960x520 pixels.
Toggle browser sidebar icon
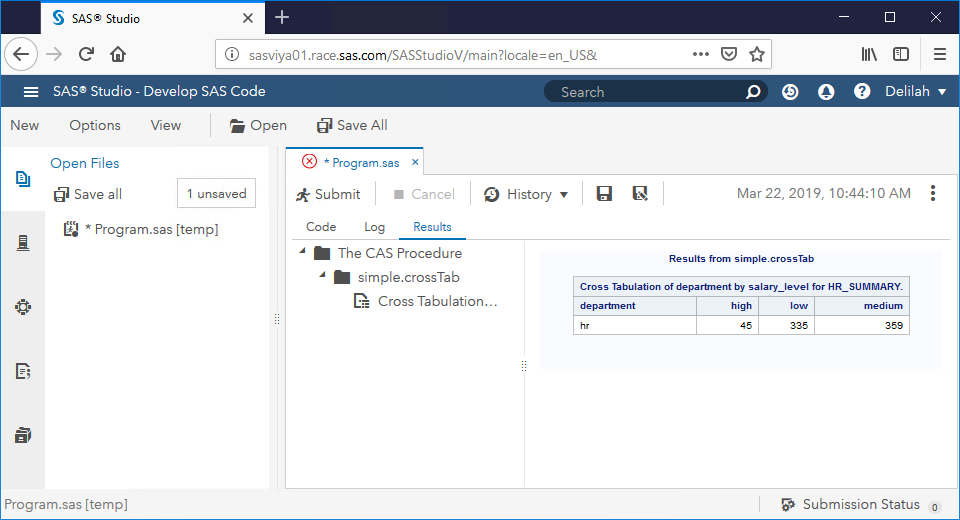click(901, 55)
